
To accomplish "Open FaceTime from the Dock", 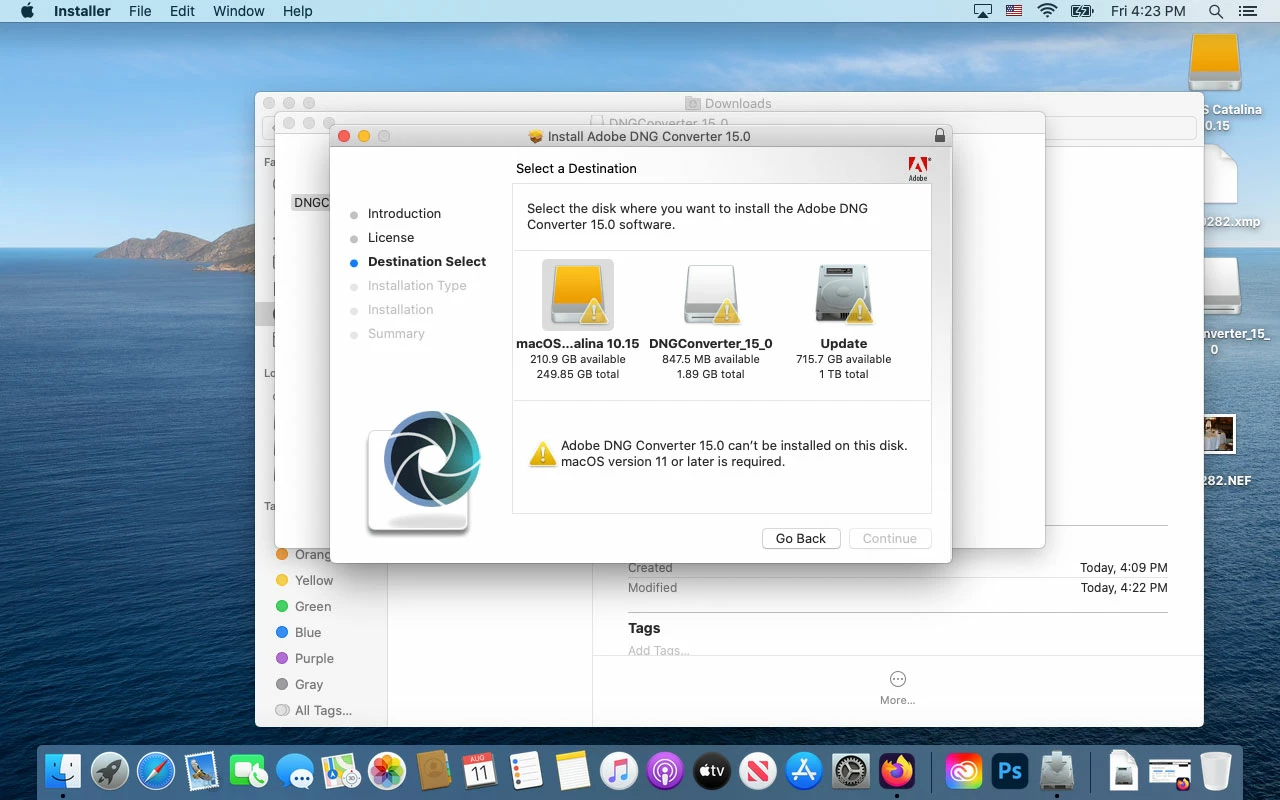I will tap(248, 771).
